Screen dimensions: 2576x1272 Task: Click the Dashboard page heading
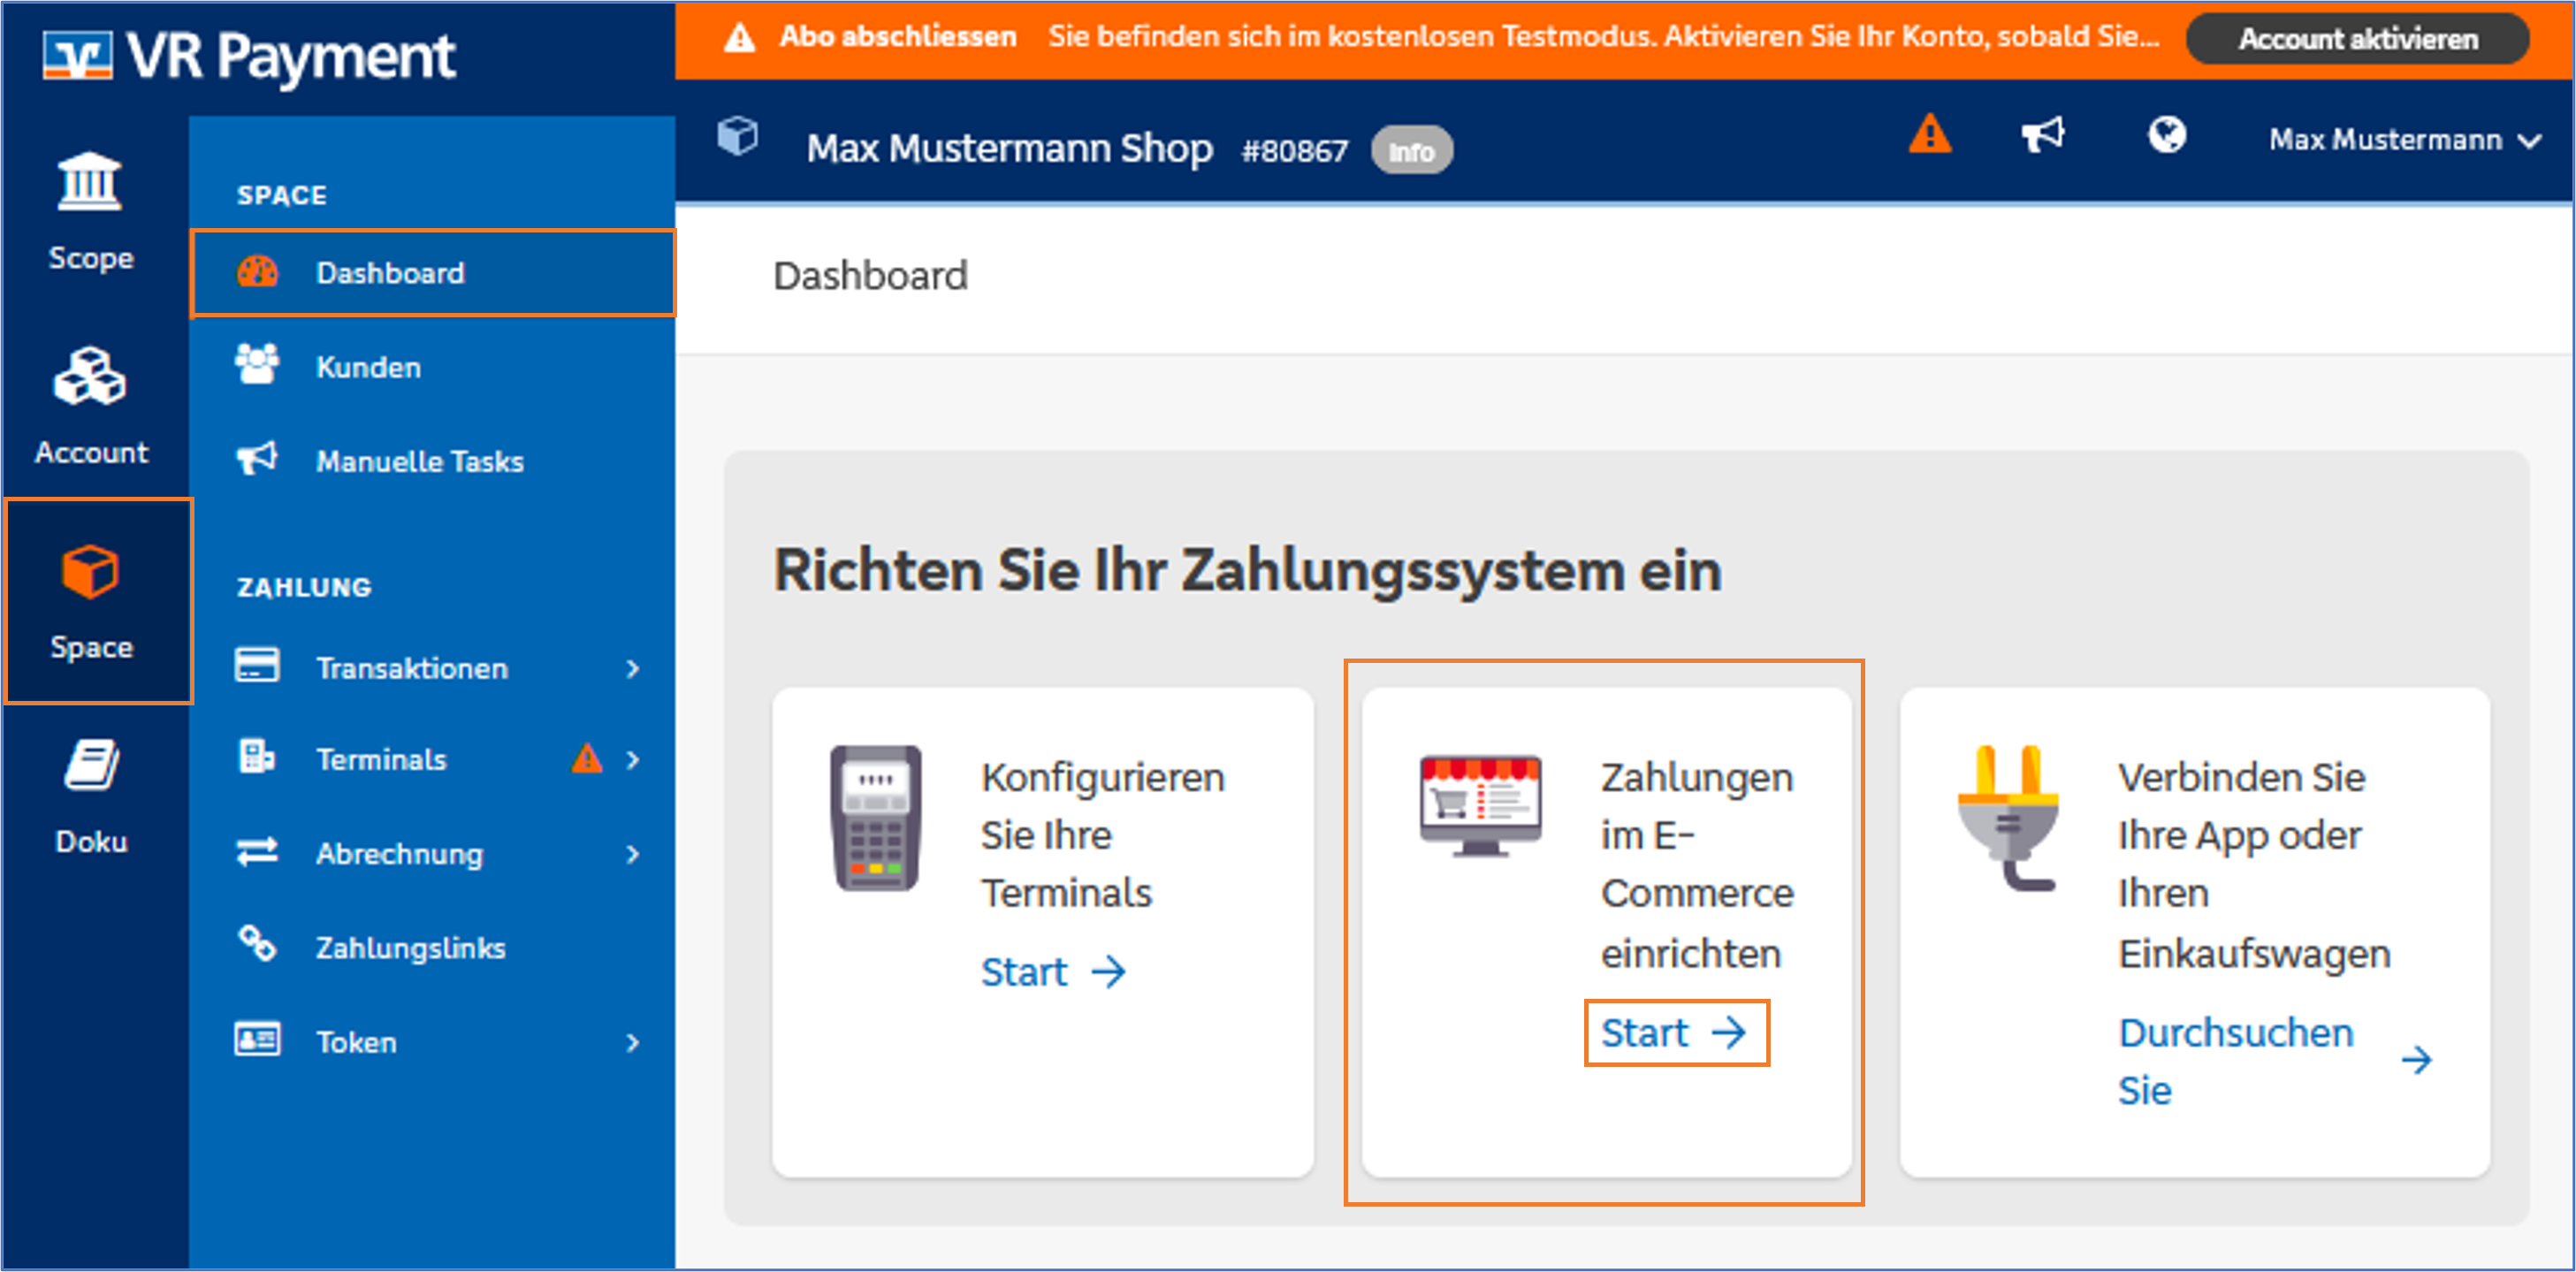870,276
